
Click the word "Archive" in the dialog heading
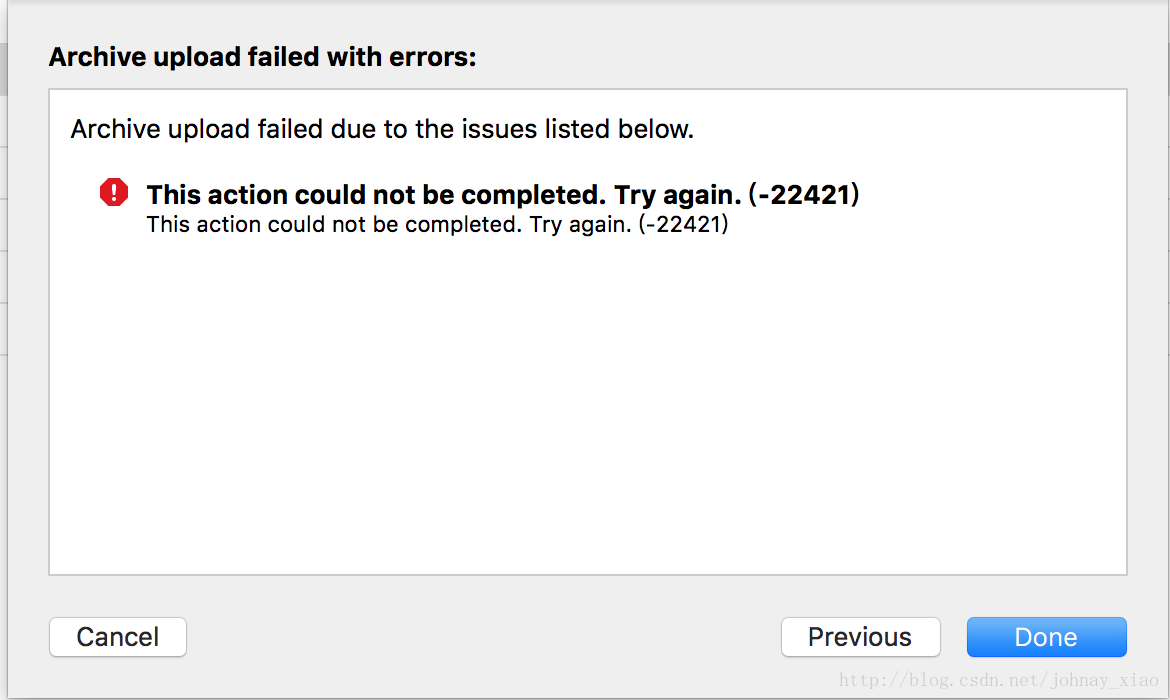coord(97,57)
